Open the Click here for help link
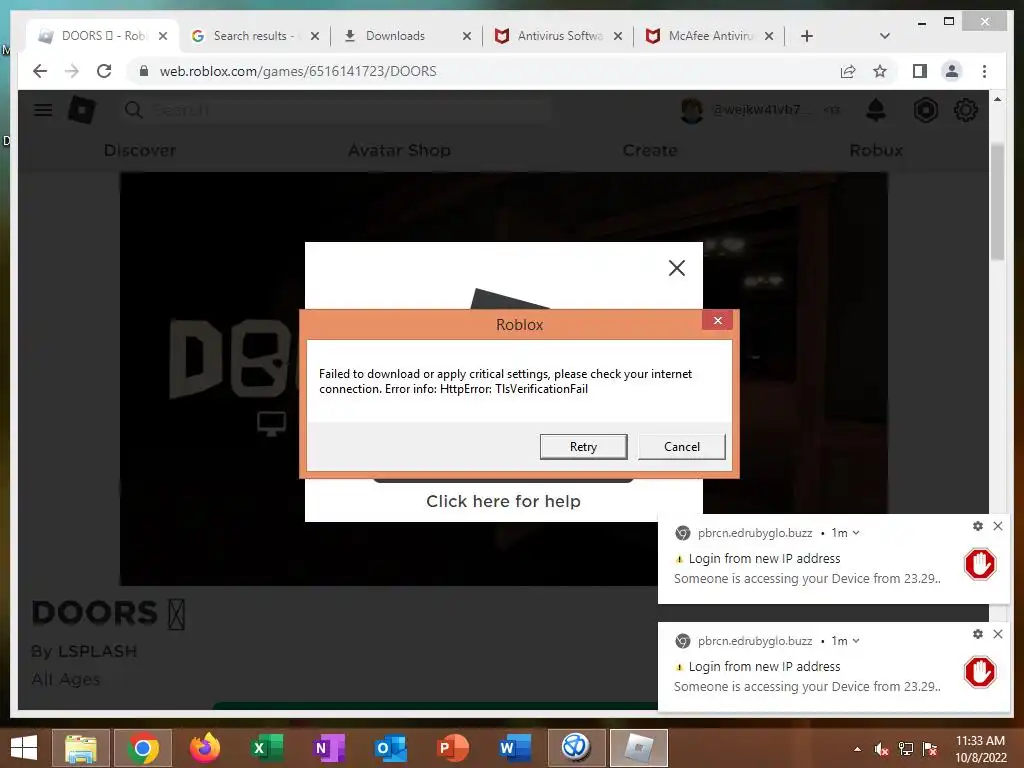1024x768 pixels. (x=503, y=501)
